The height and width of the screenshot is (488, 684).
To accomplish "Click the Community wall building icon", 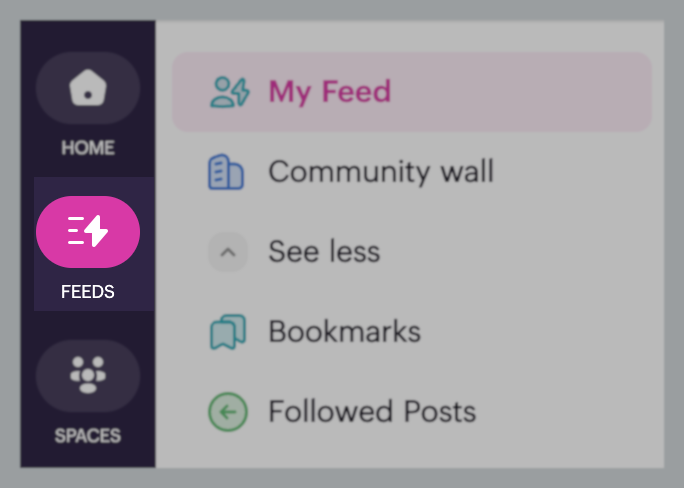I will [226, 172].
